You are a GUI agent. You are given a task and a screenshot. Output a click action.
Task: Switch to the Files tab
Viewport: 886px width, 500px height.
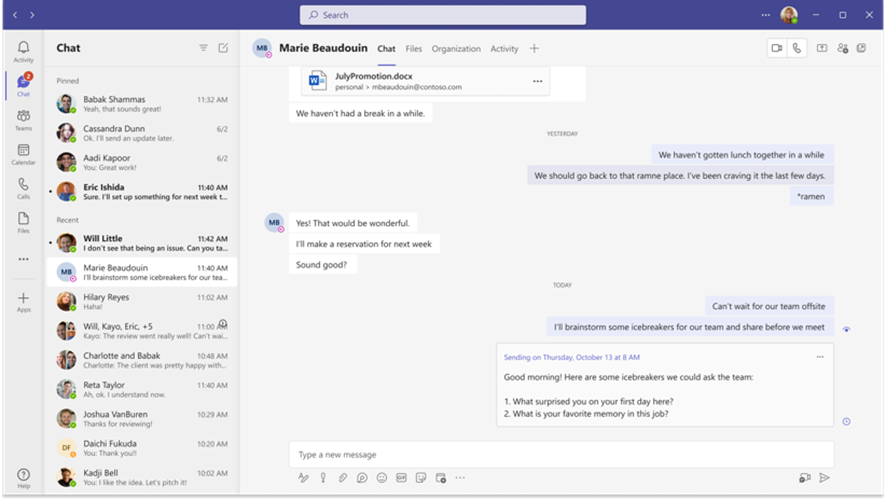(414, 49)
